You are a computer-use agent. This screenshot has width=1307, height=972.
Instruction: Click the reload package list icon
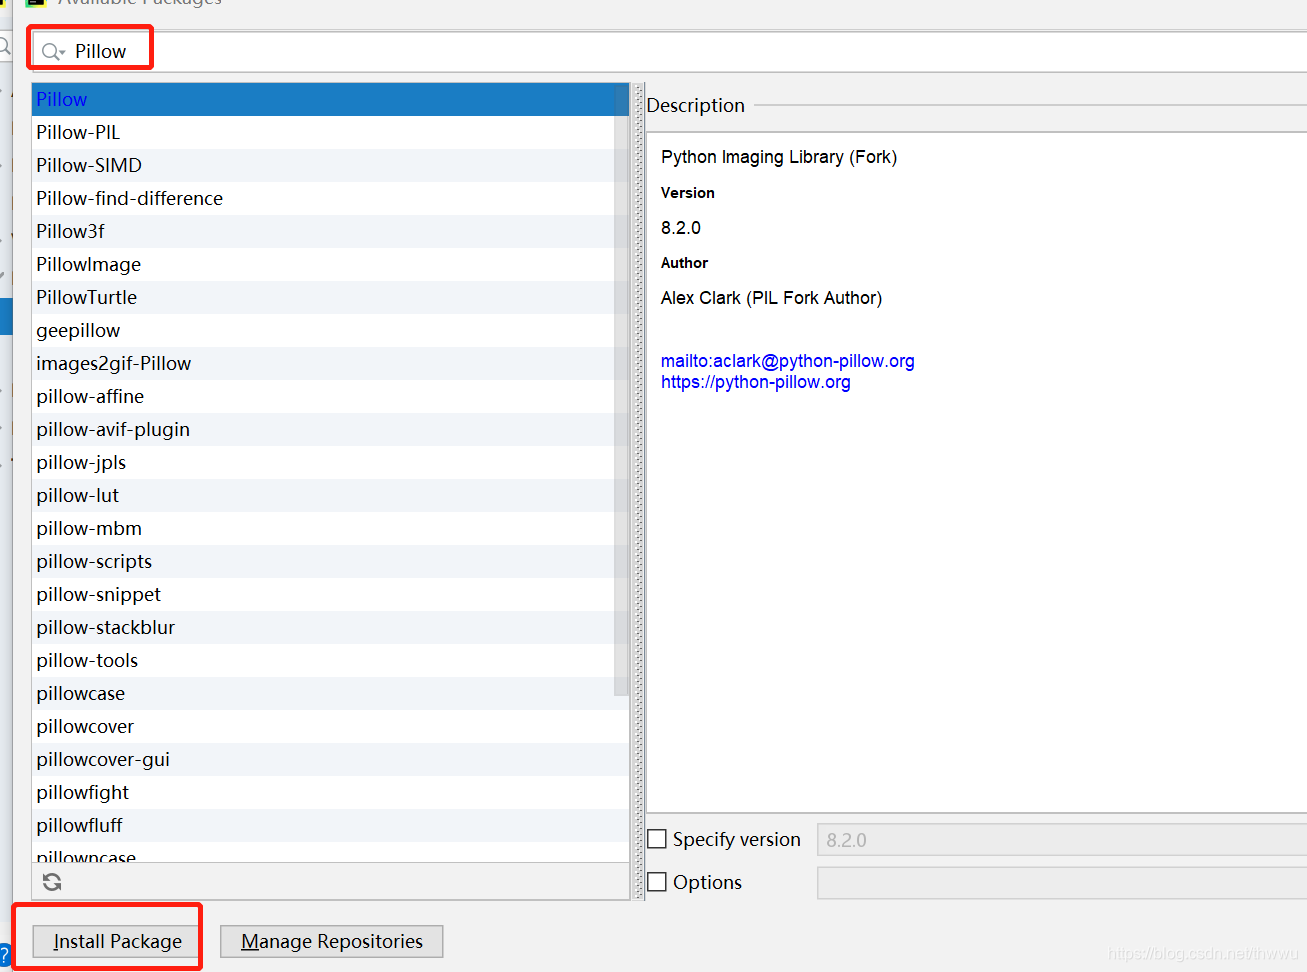point(52,881)
